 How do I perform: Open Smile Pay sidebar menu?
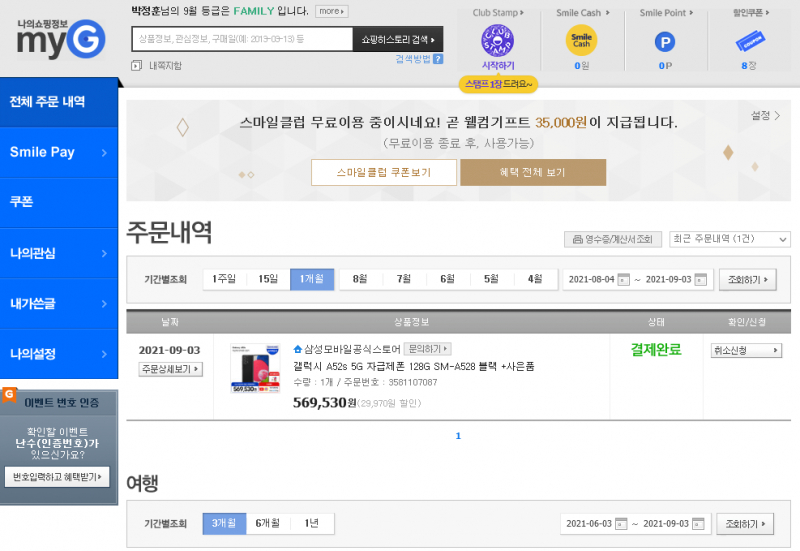coord(59,153)
